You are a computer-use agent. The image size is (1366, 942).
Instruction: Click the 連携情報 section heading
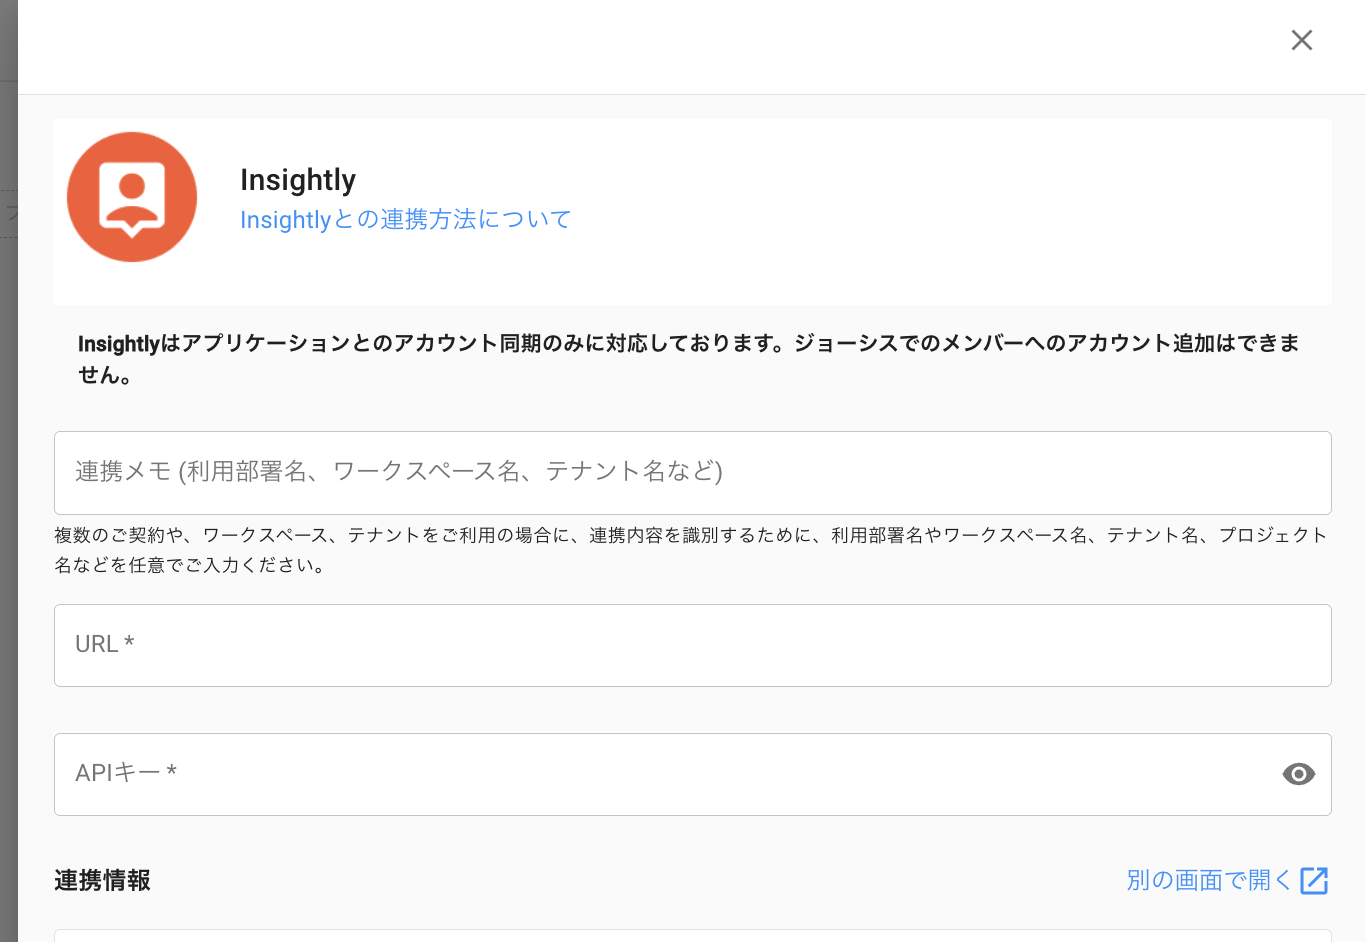102,880
